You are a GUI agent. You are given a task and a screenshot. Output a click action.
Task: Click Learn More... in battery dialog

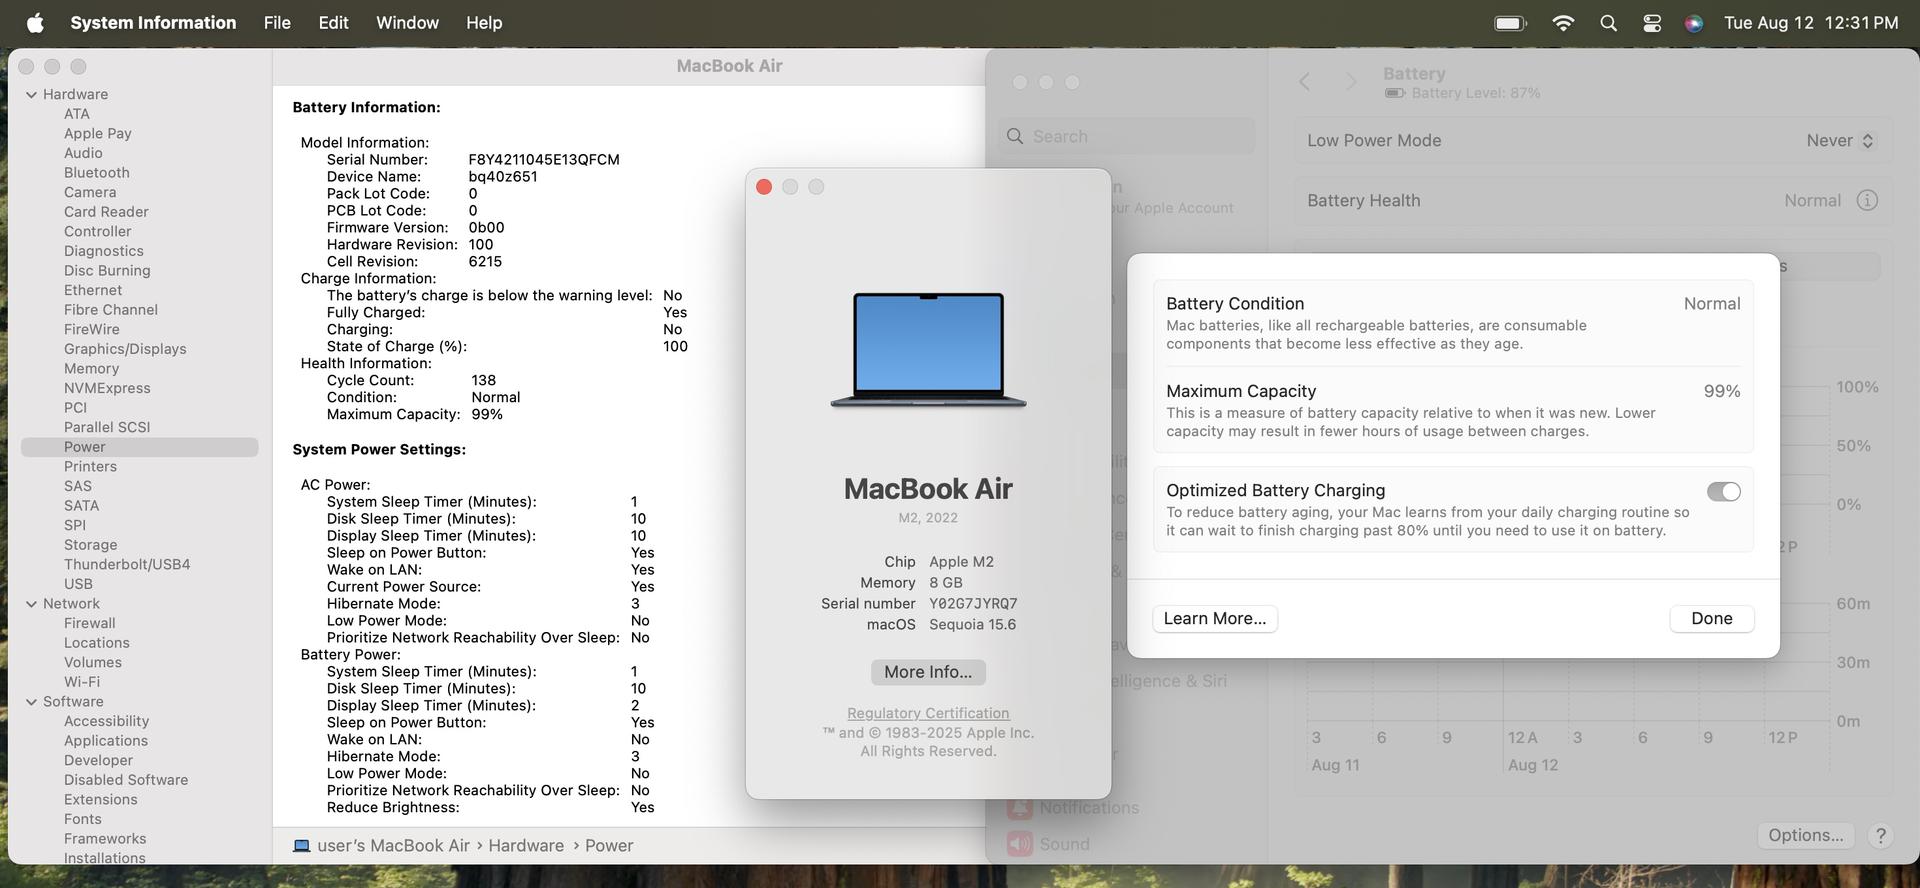tap(1214, 619)
